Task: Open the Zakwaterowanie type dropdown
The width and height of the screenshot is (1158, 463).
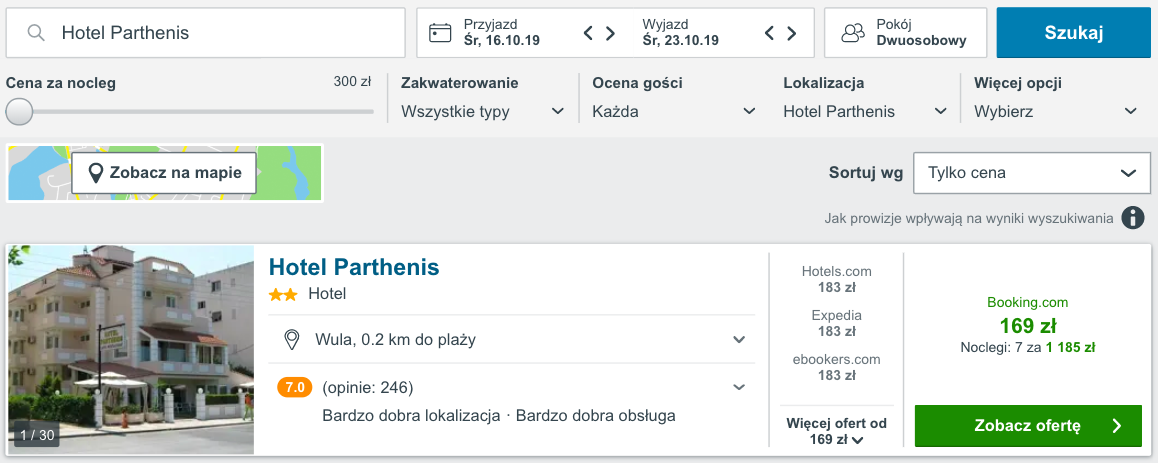Action: point(483,111)
